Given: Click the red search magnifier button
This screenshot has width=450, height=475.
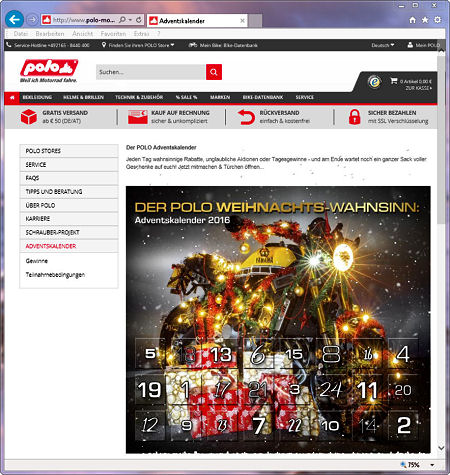Looking at the screenshot, I should [x=214, y=72].
